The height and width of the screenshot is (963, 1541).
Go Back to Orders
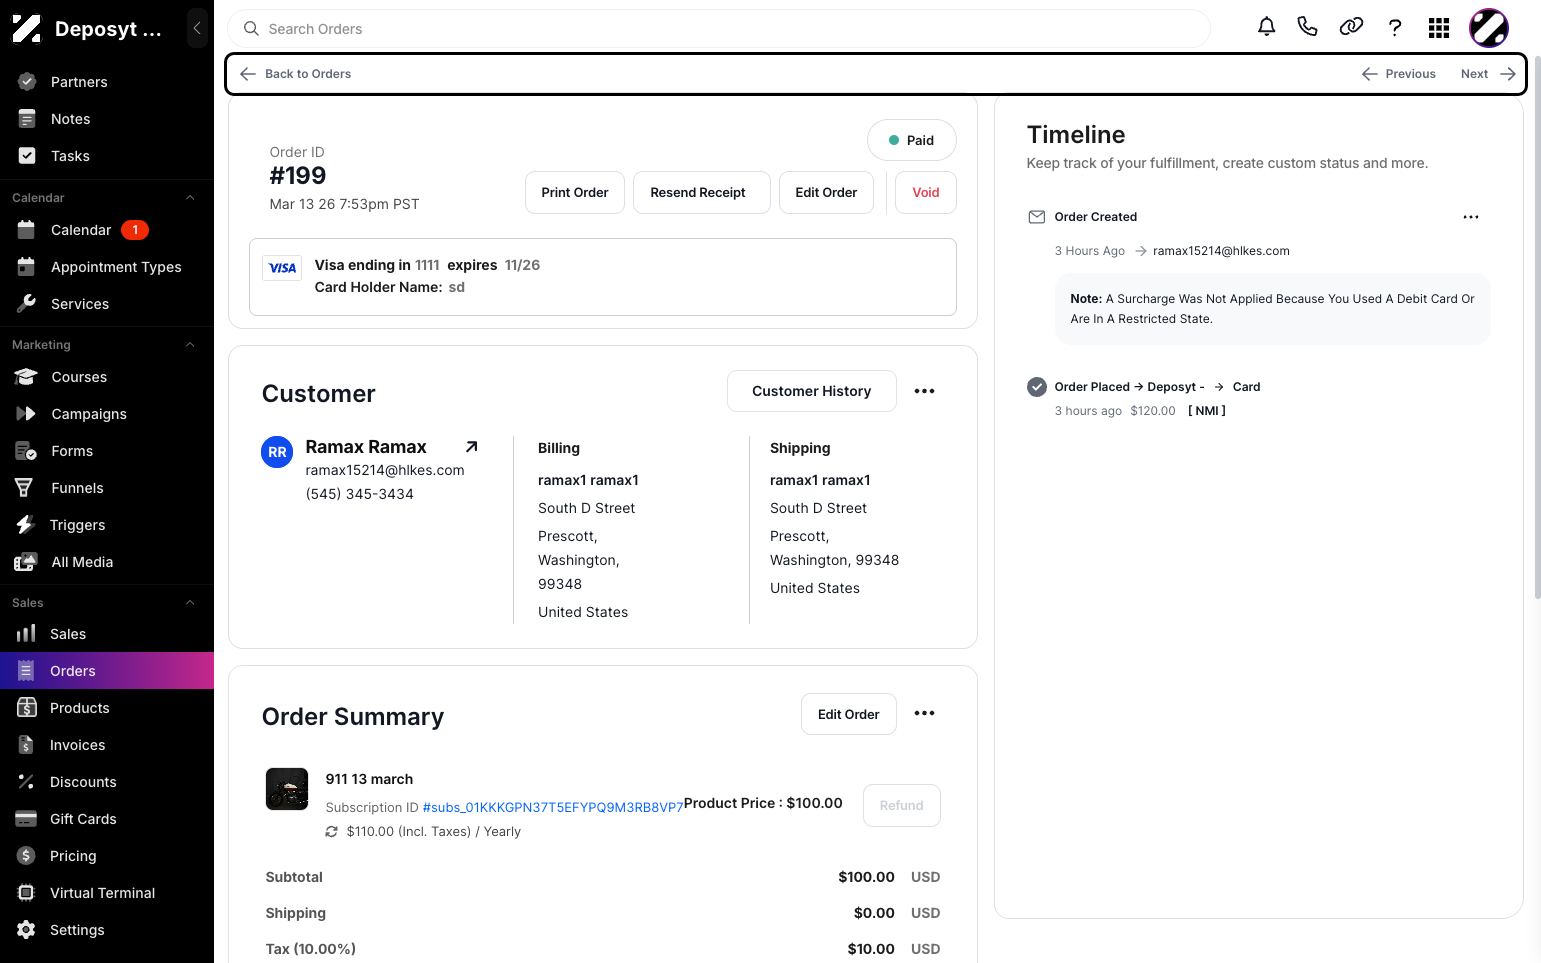pos(296,74)
